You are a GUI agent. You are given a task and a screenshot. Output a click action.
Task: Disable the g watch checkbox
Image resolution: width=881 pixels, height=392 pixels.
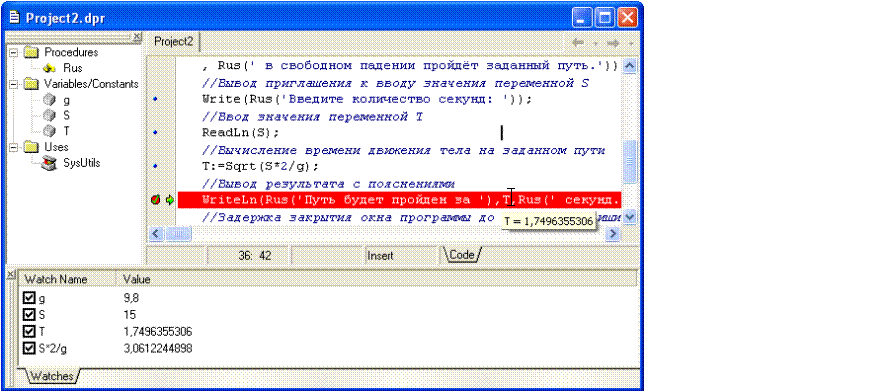(x=29, y=298)
